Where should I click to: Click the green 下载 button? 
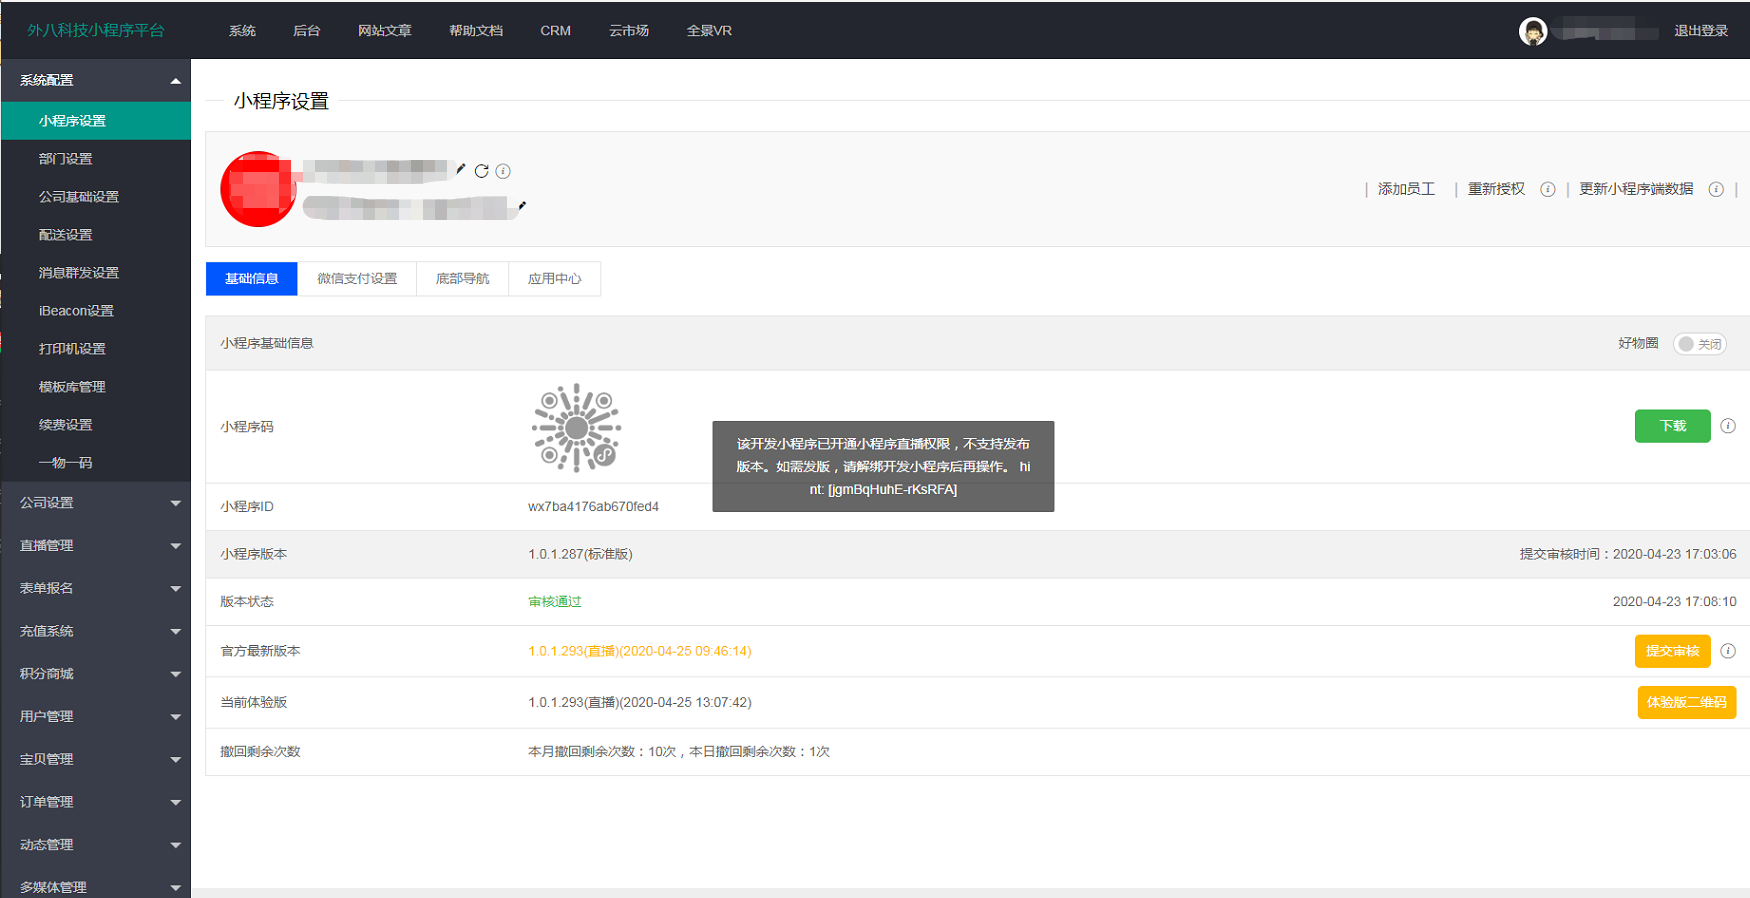1673,426
